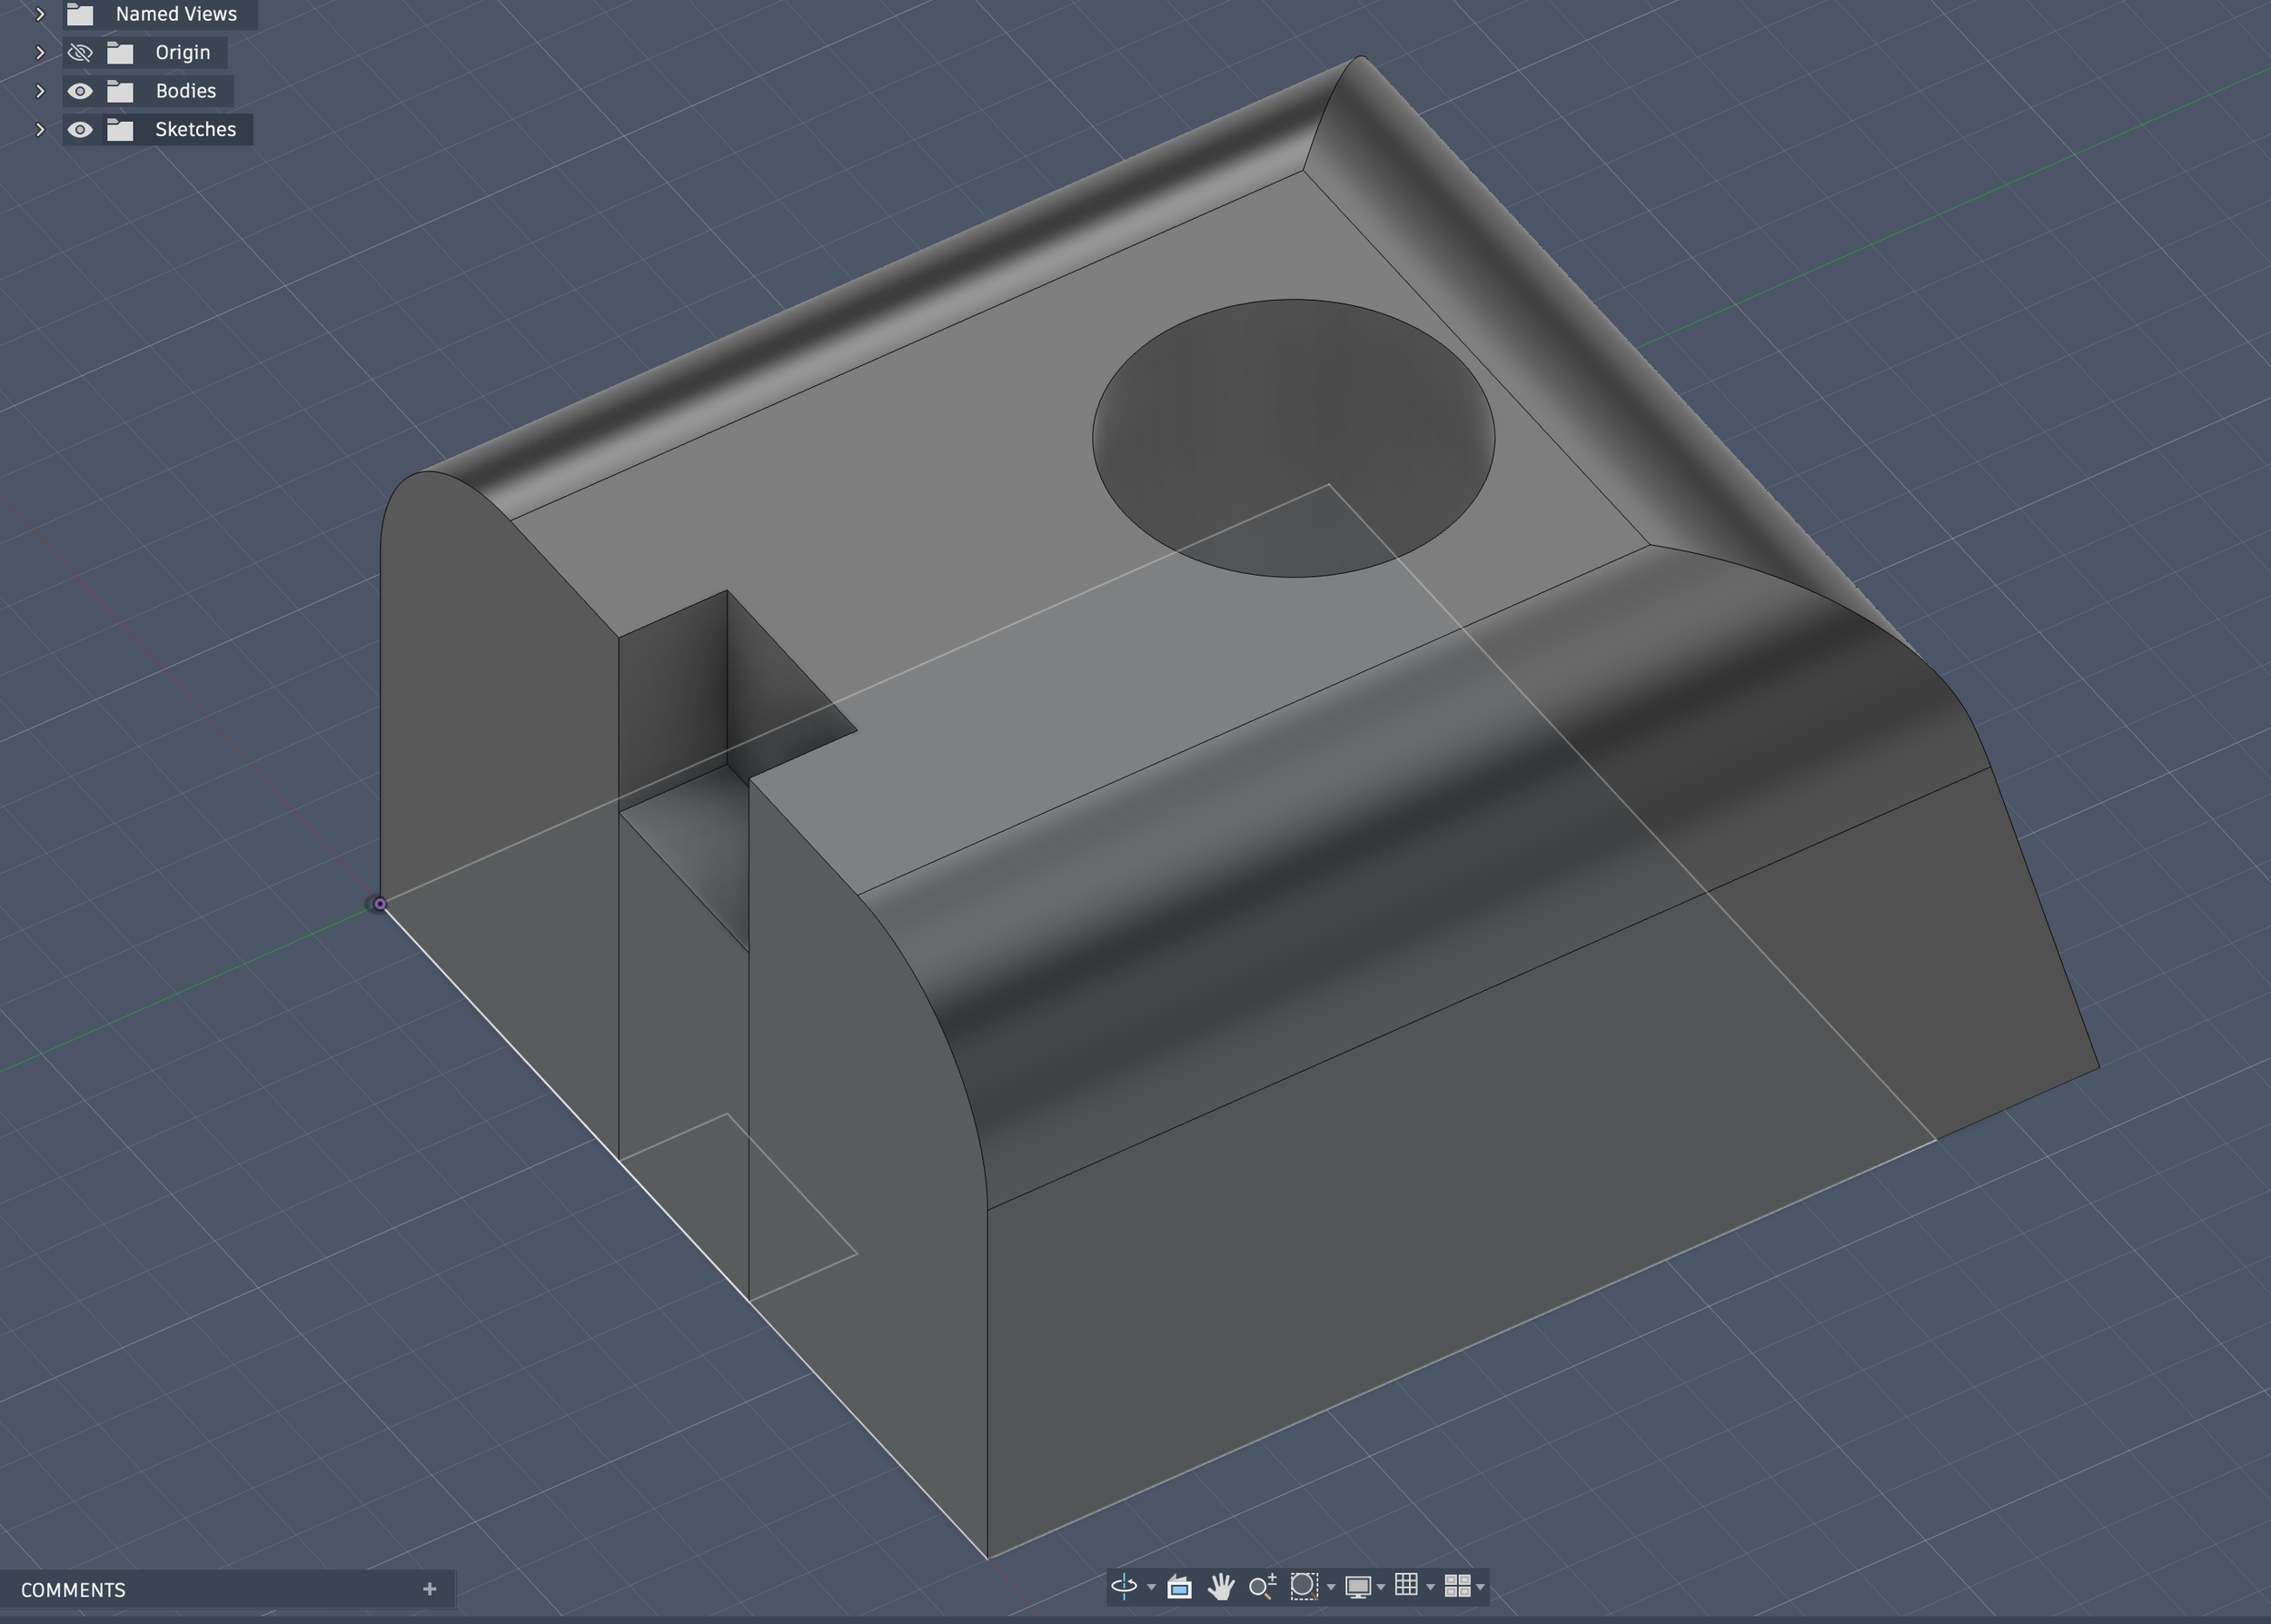Select the circular hole on top face

tap(1293, 438)
